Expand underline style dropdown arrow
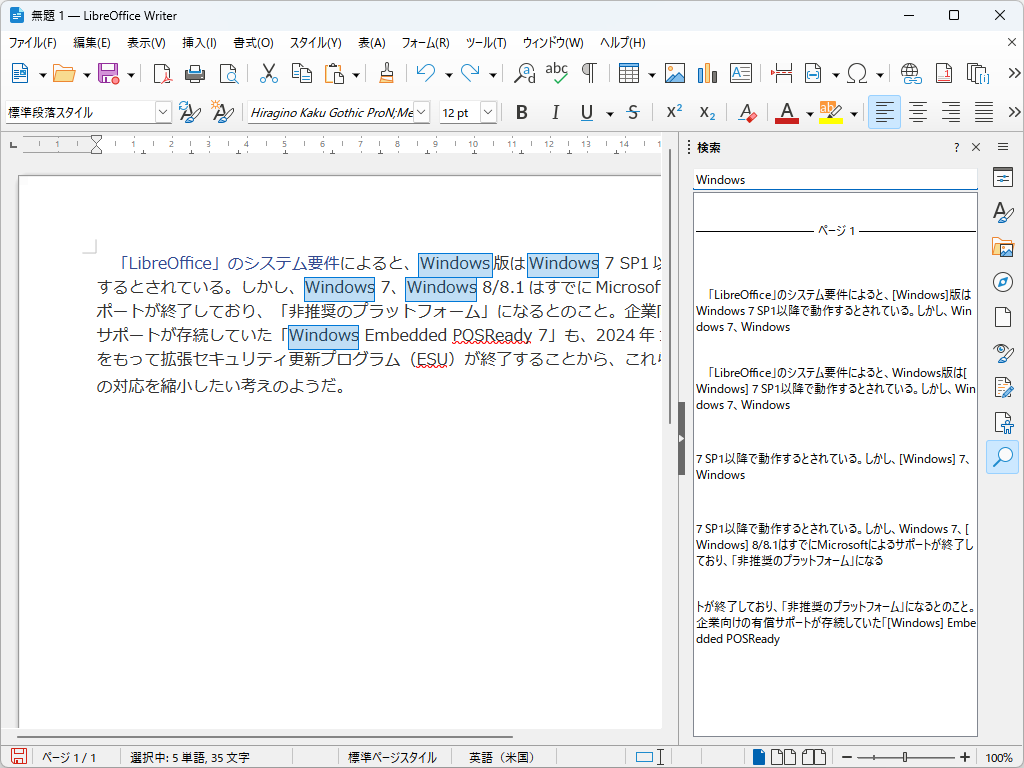Screen dimensions: 1024x768 [610, 114]
